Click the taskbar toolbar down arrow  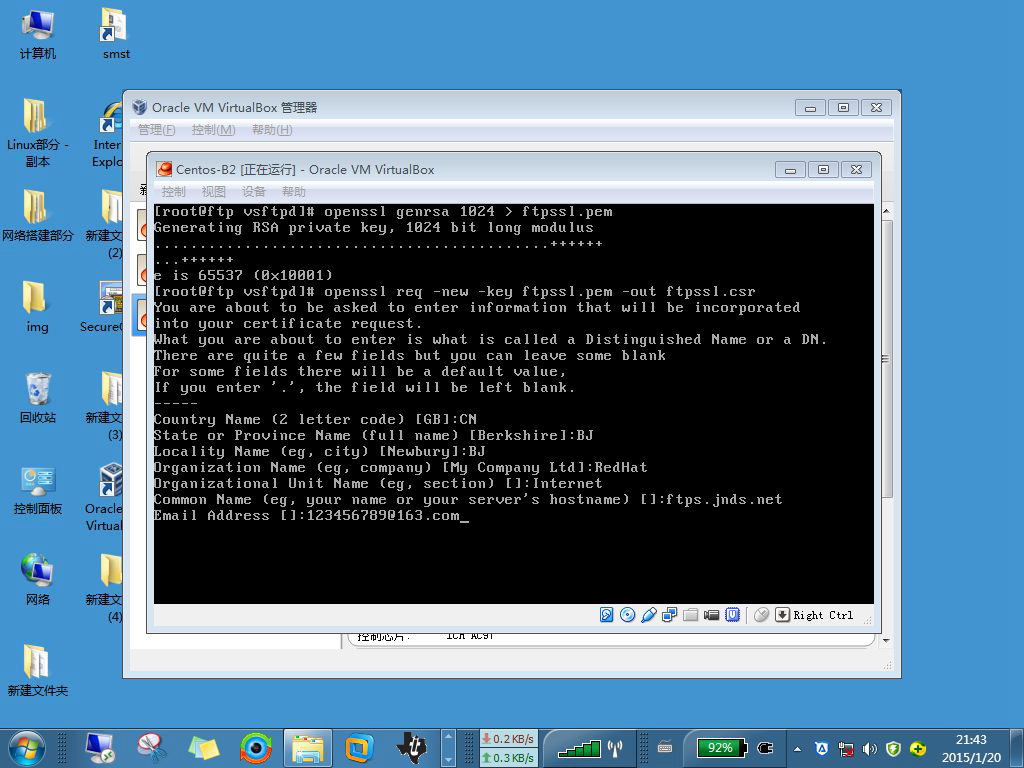pyautogui.click(x=448, y=761)
